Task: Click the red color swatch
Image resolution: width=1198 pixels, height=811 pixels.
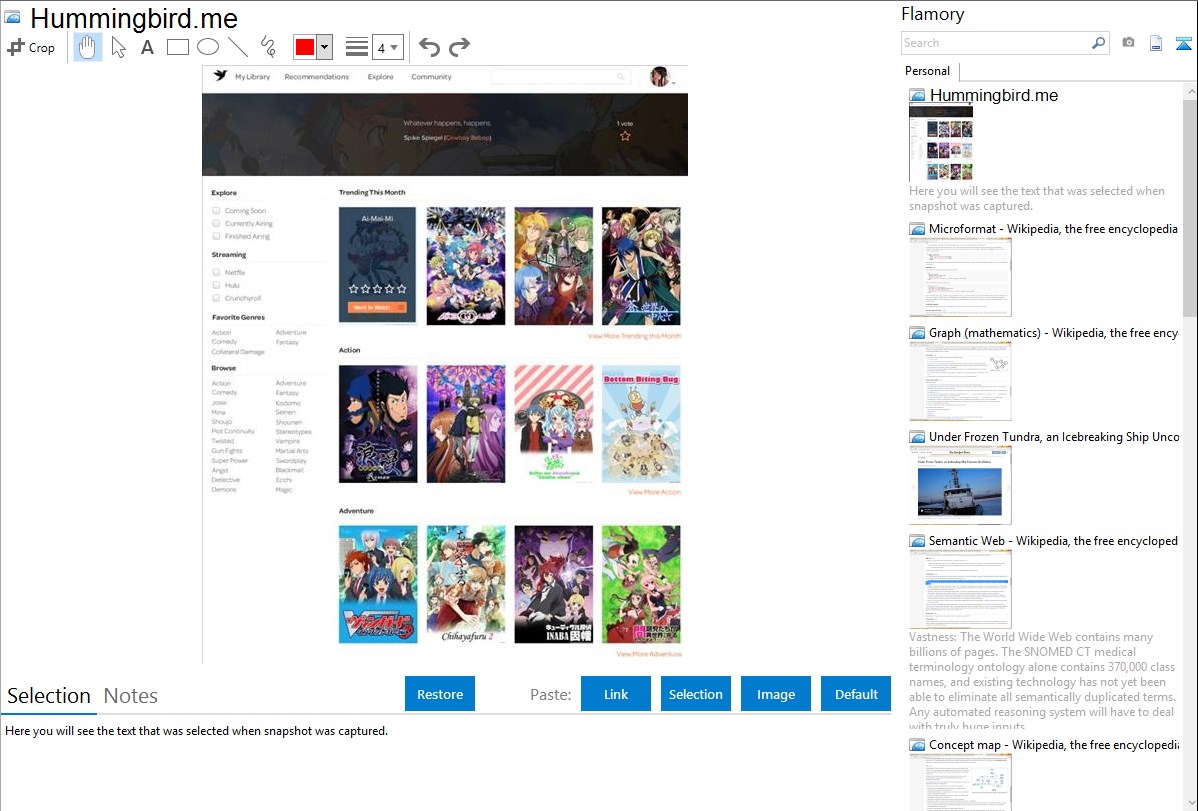Action: click(x=305, y=47)
